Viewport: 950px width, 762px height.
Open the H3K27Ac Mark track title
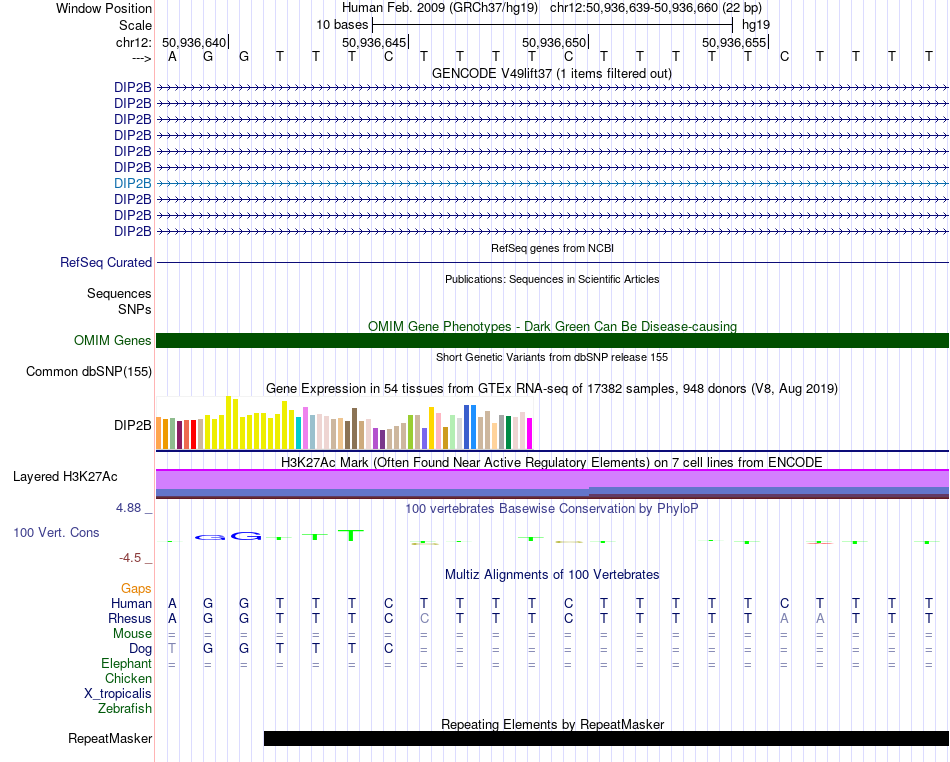pos(552,463)
